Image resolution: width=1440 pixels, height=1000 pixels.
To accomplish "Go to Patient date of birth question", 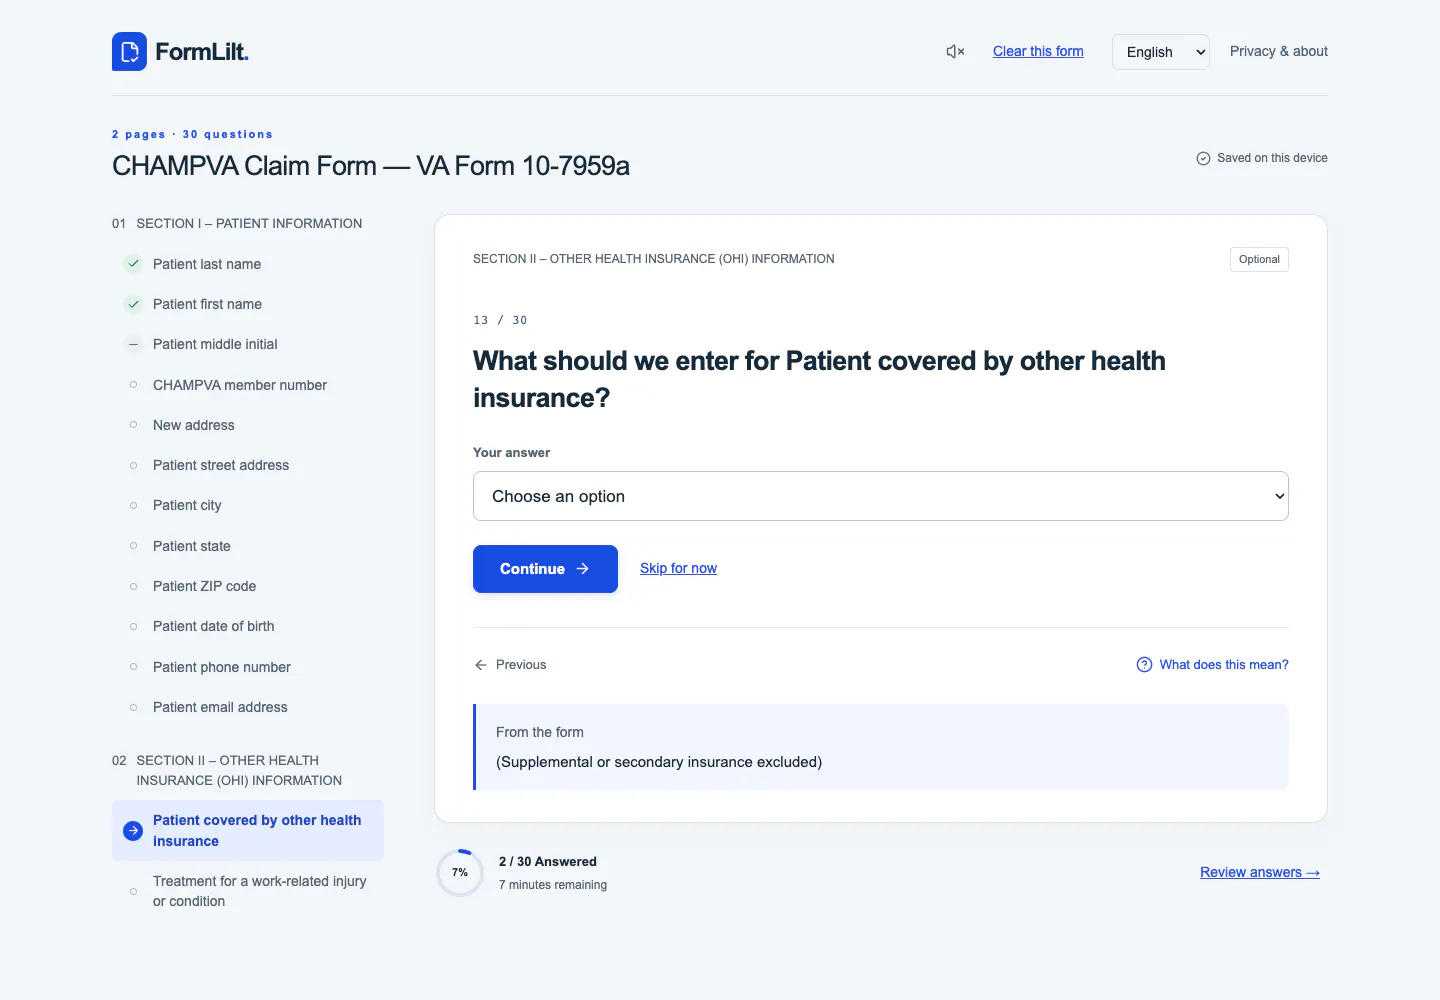I will [214, 626].
